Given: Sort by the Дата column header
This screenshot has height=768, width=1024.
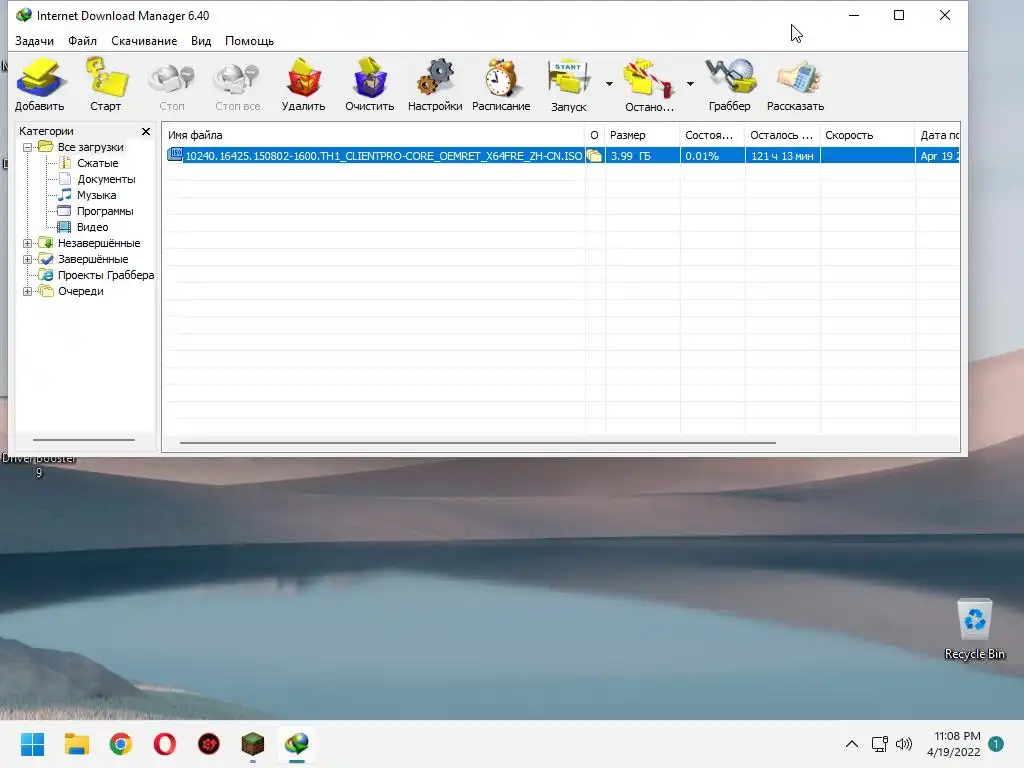Looking at the screenshot, I should point(938,135).
